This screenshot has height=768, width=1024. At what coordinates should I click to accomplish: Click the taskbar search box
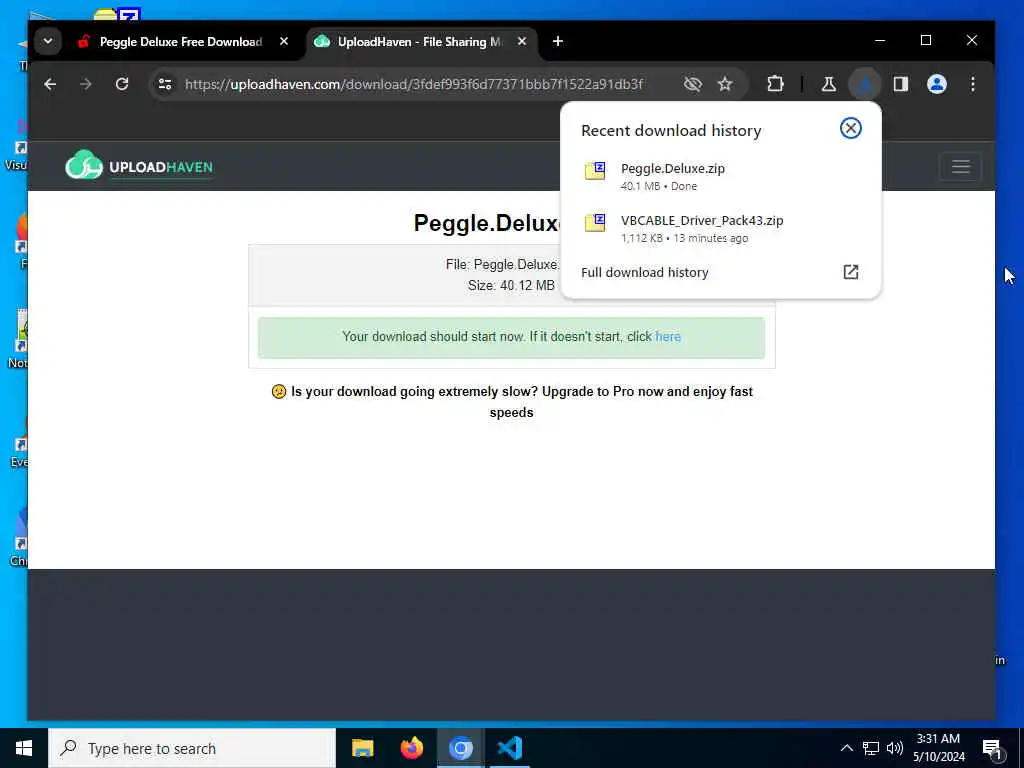coord(192,748)
